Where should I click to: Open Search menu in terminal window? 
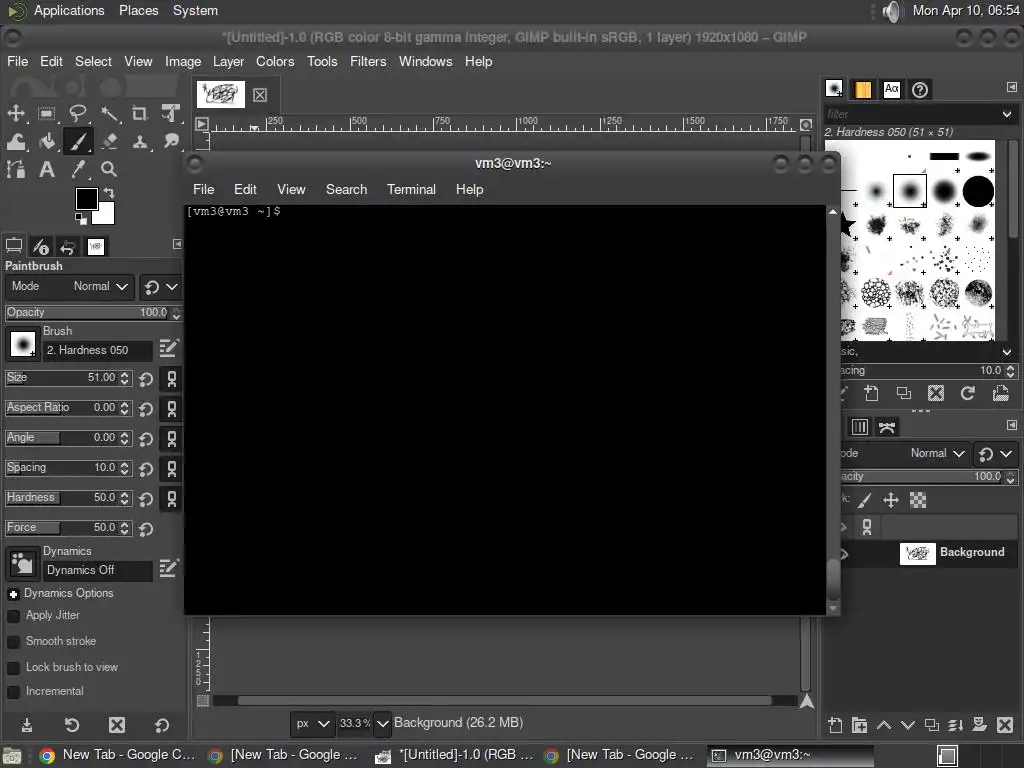[347, 189]
